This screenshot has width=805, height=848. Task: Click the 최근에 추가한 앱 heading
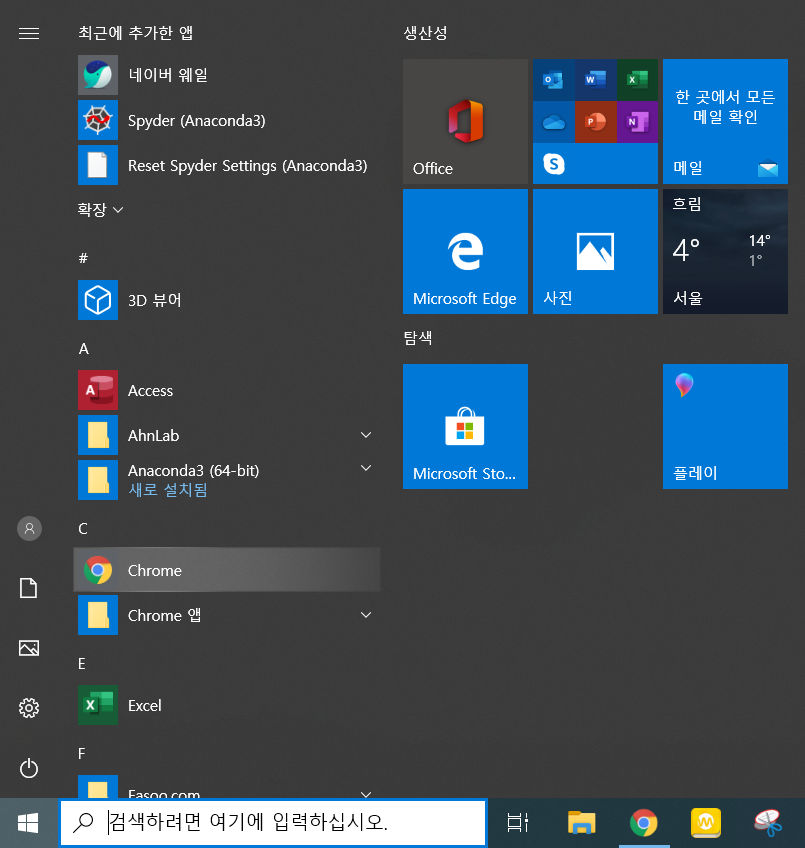click(135, 33)
